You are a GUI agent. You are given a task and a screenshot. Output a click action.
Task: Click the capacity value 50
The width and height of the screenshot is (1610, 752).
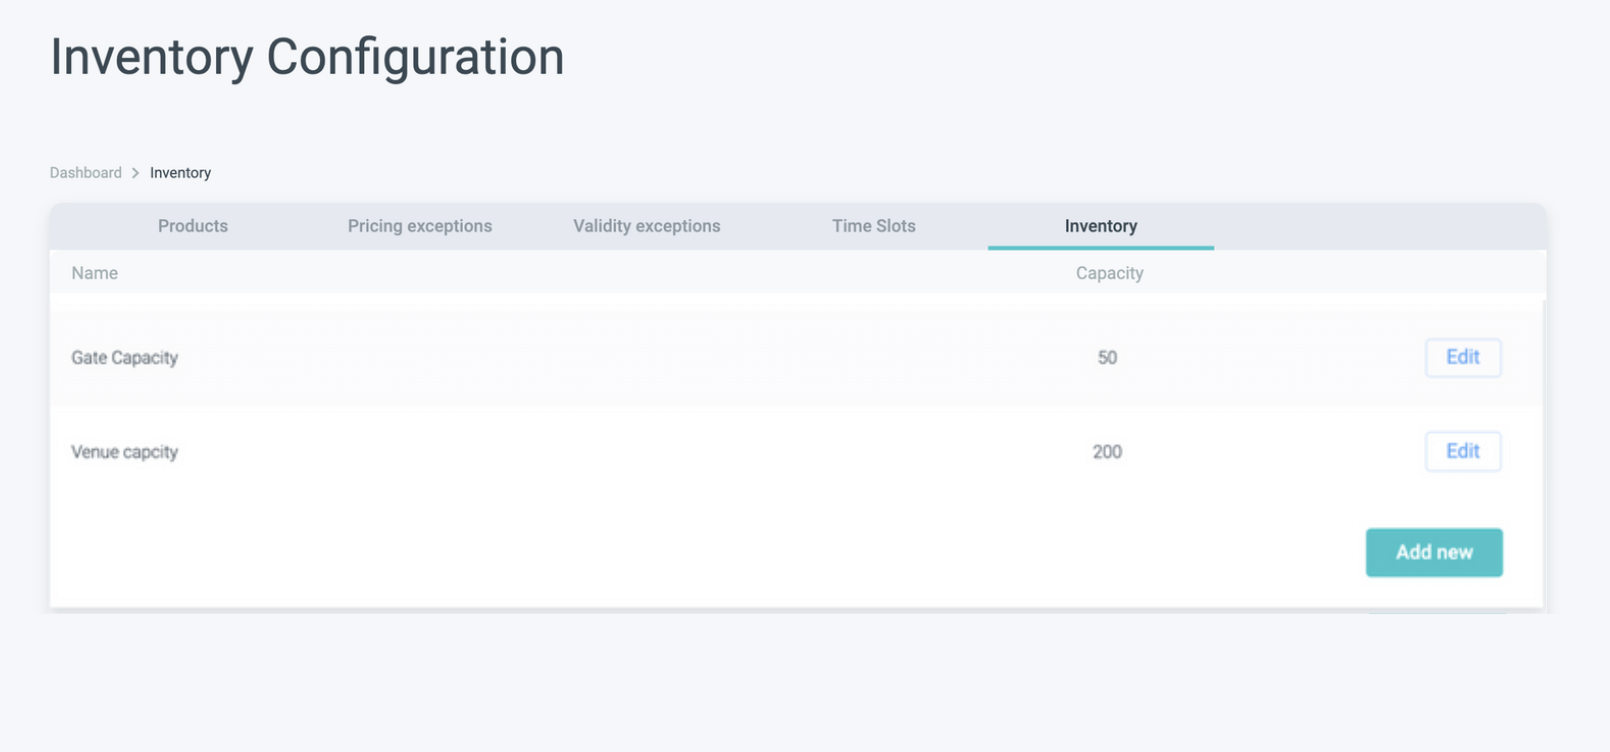click(x=1107, y=358)
